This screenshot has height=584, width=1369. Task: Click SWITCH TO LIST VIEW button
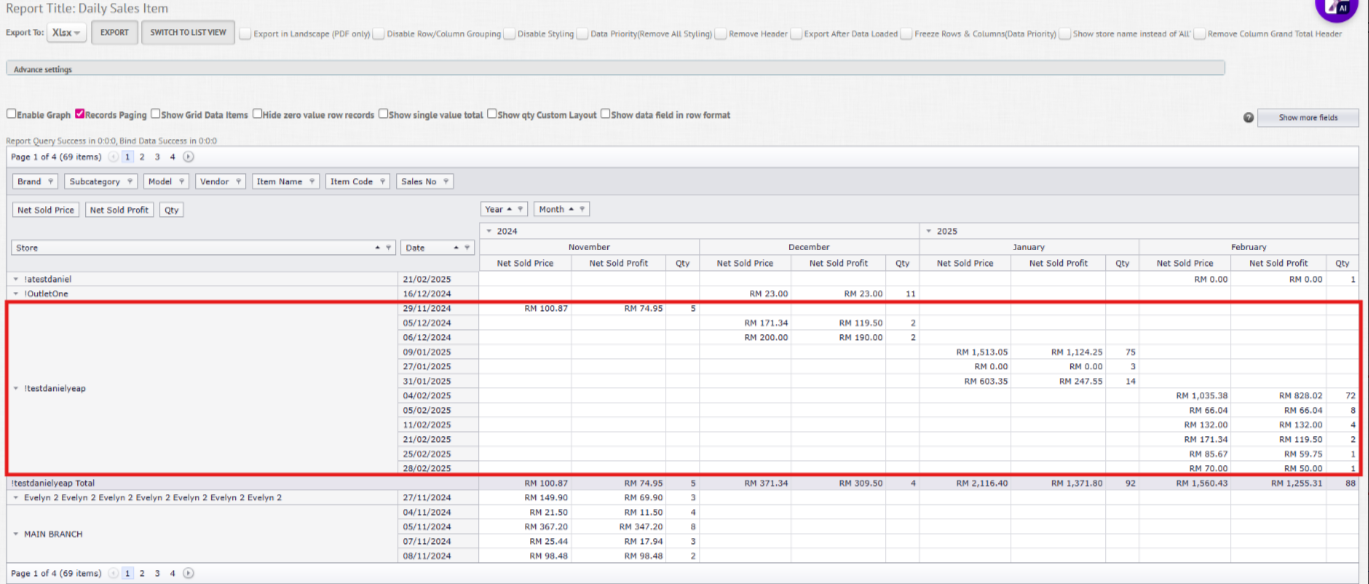click(188, 33)
